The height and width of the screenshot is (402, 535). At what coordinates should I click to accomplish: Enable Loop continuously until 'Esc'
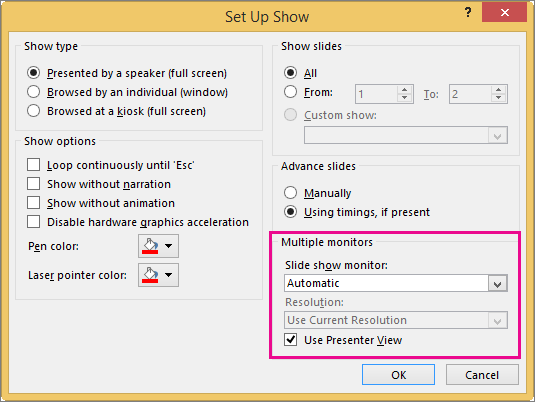[x=33, y=165]
